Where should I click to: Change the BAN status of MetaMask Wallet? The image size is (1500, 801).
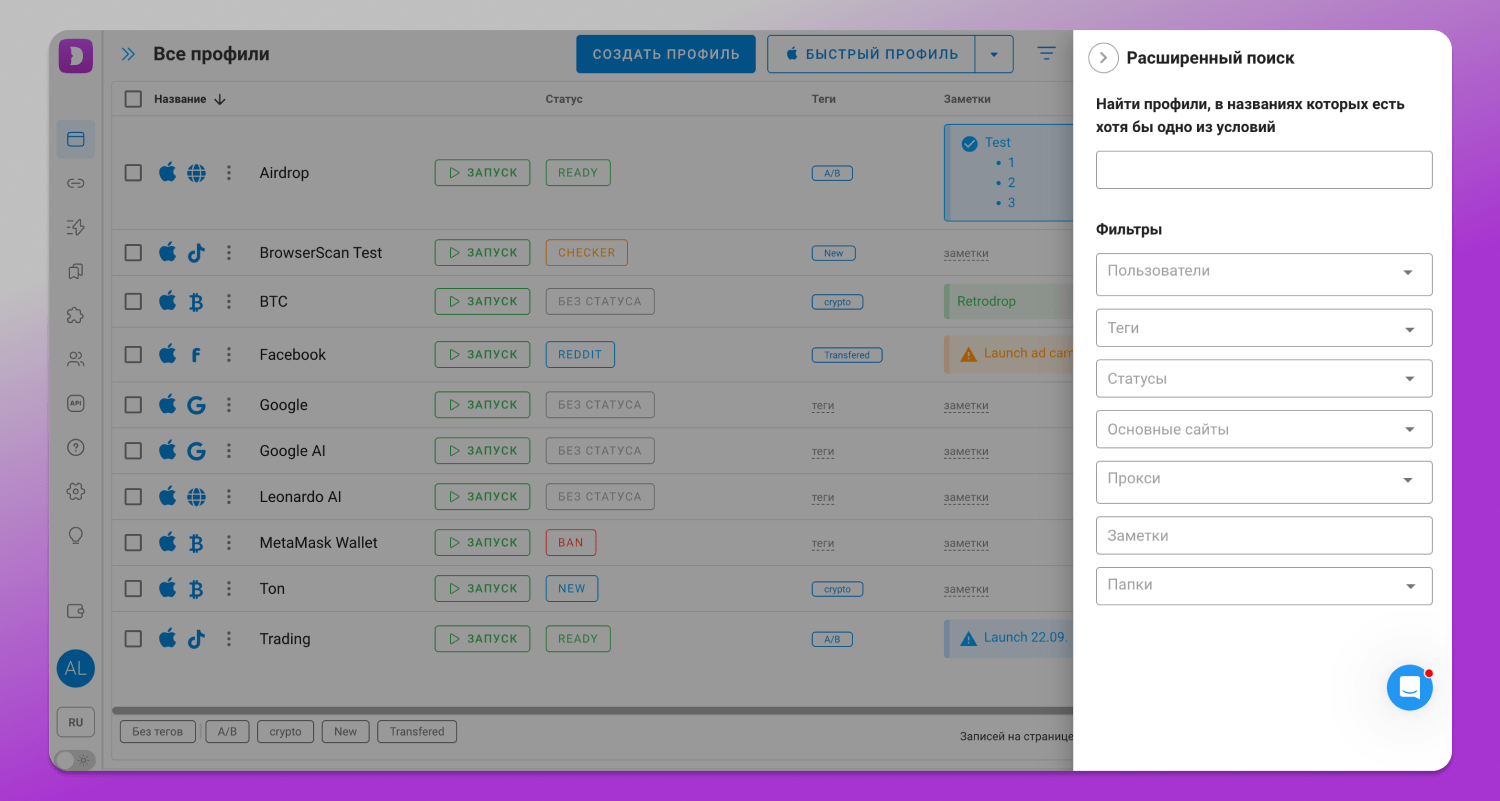click(570, 543)
